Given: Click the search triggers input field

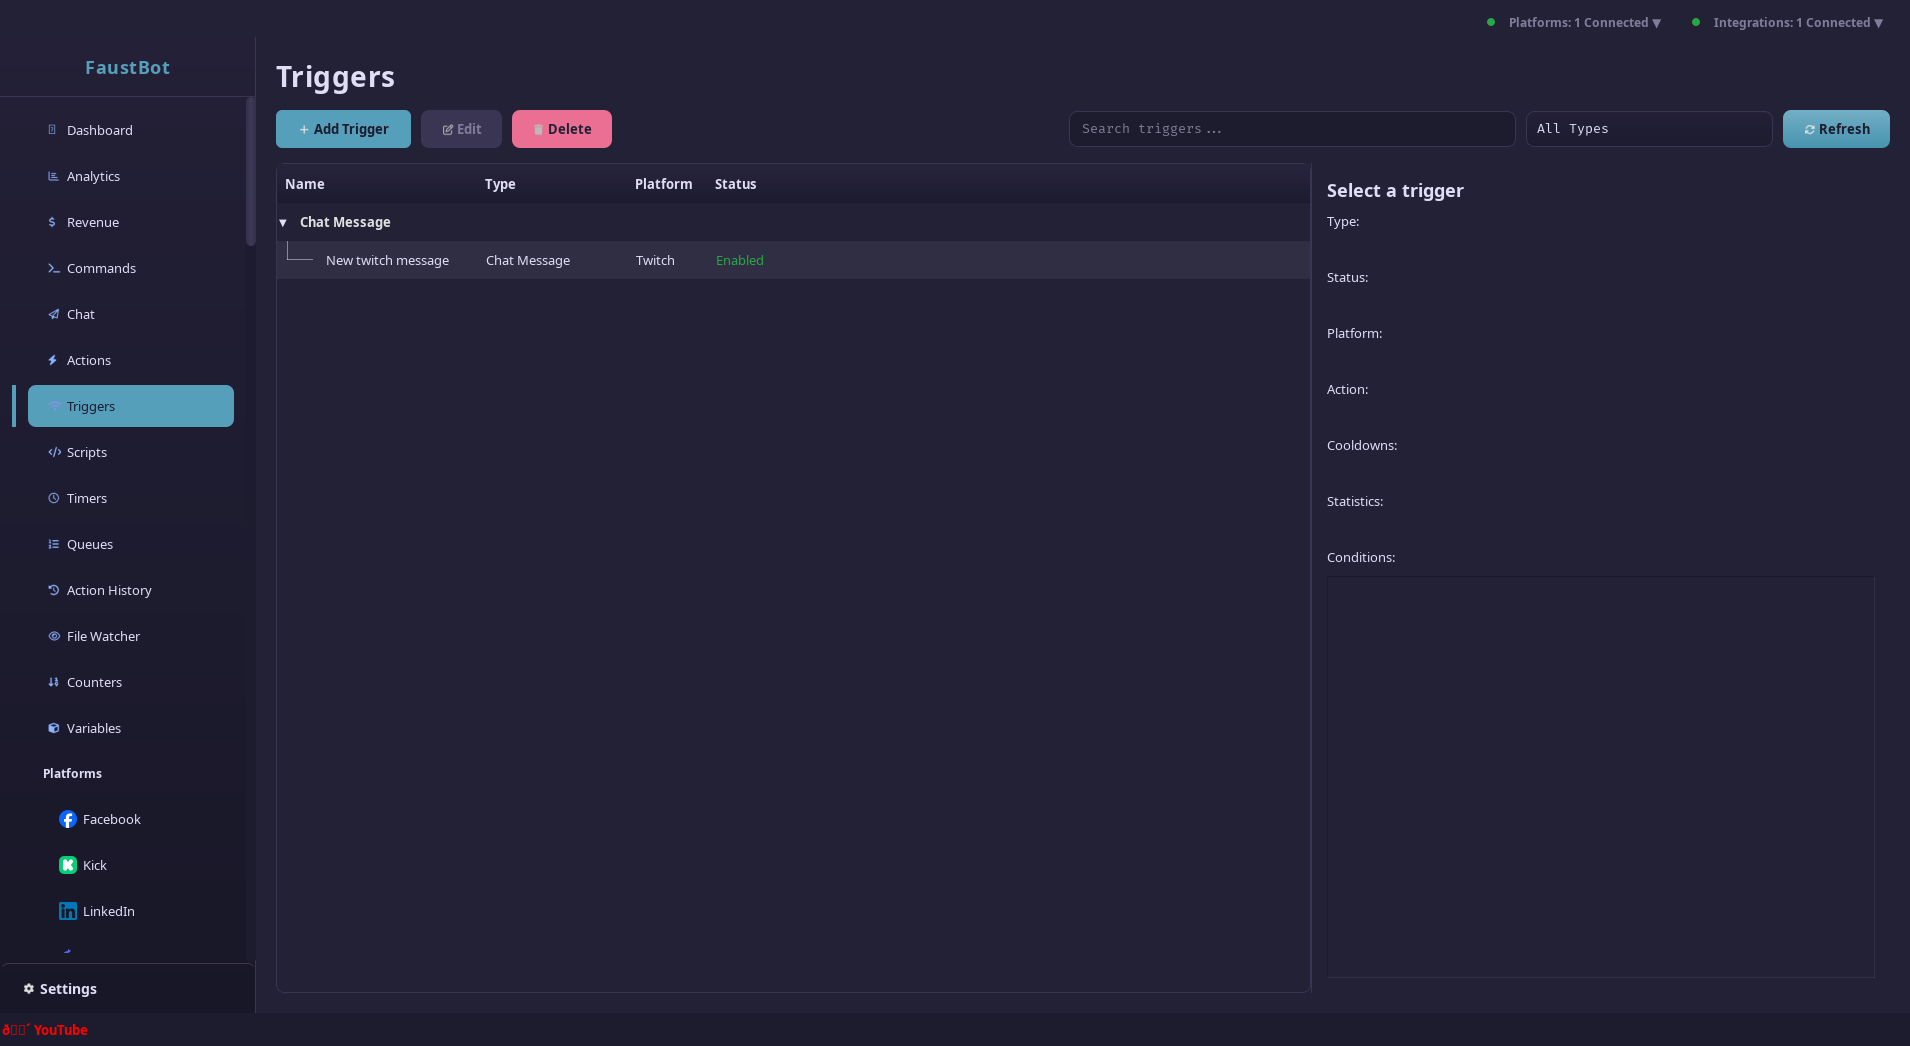Looking at the screenshot, I should click(x=1292, y=128).
